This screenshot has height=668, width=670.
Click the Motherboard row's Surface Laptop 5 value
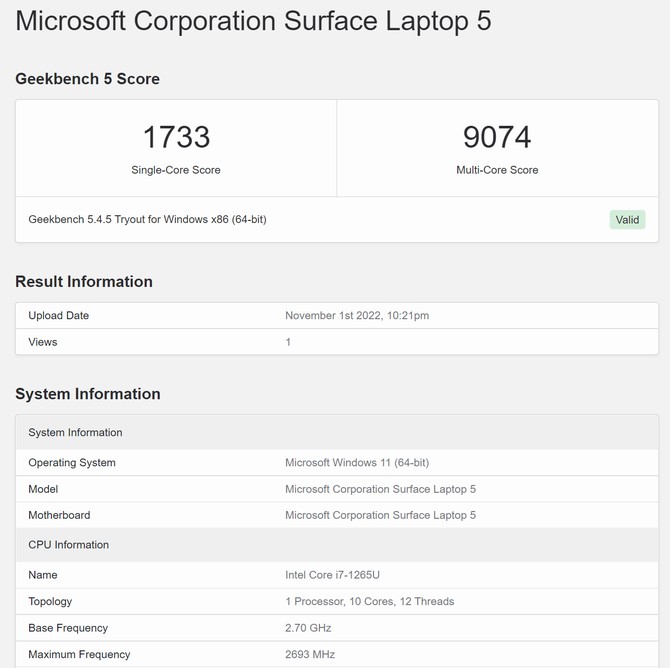click(380, 515)
